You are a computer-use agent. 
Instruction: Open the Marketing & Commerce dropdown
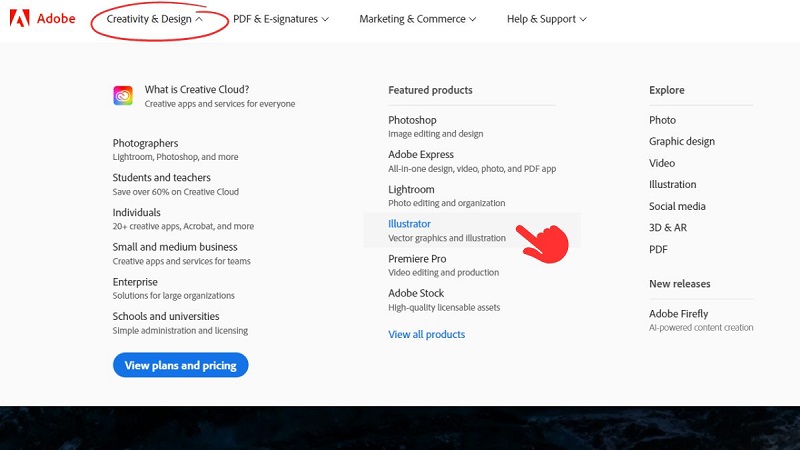tap(417, 19)
